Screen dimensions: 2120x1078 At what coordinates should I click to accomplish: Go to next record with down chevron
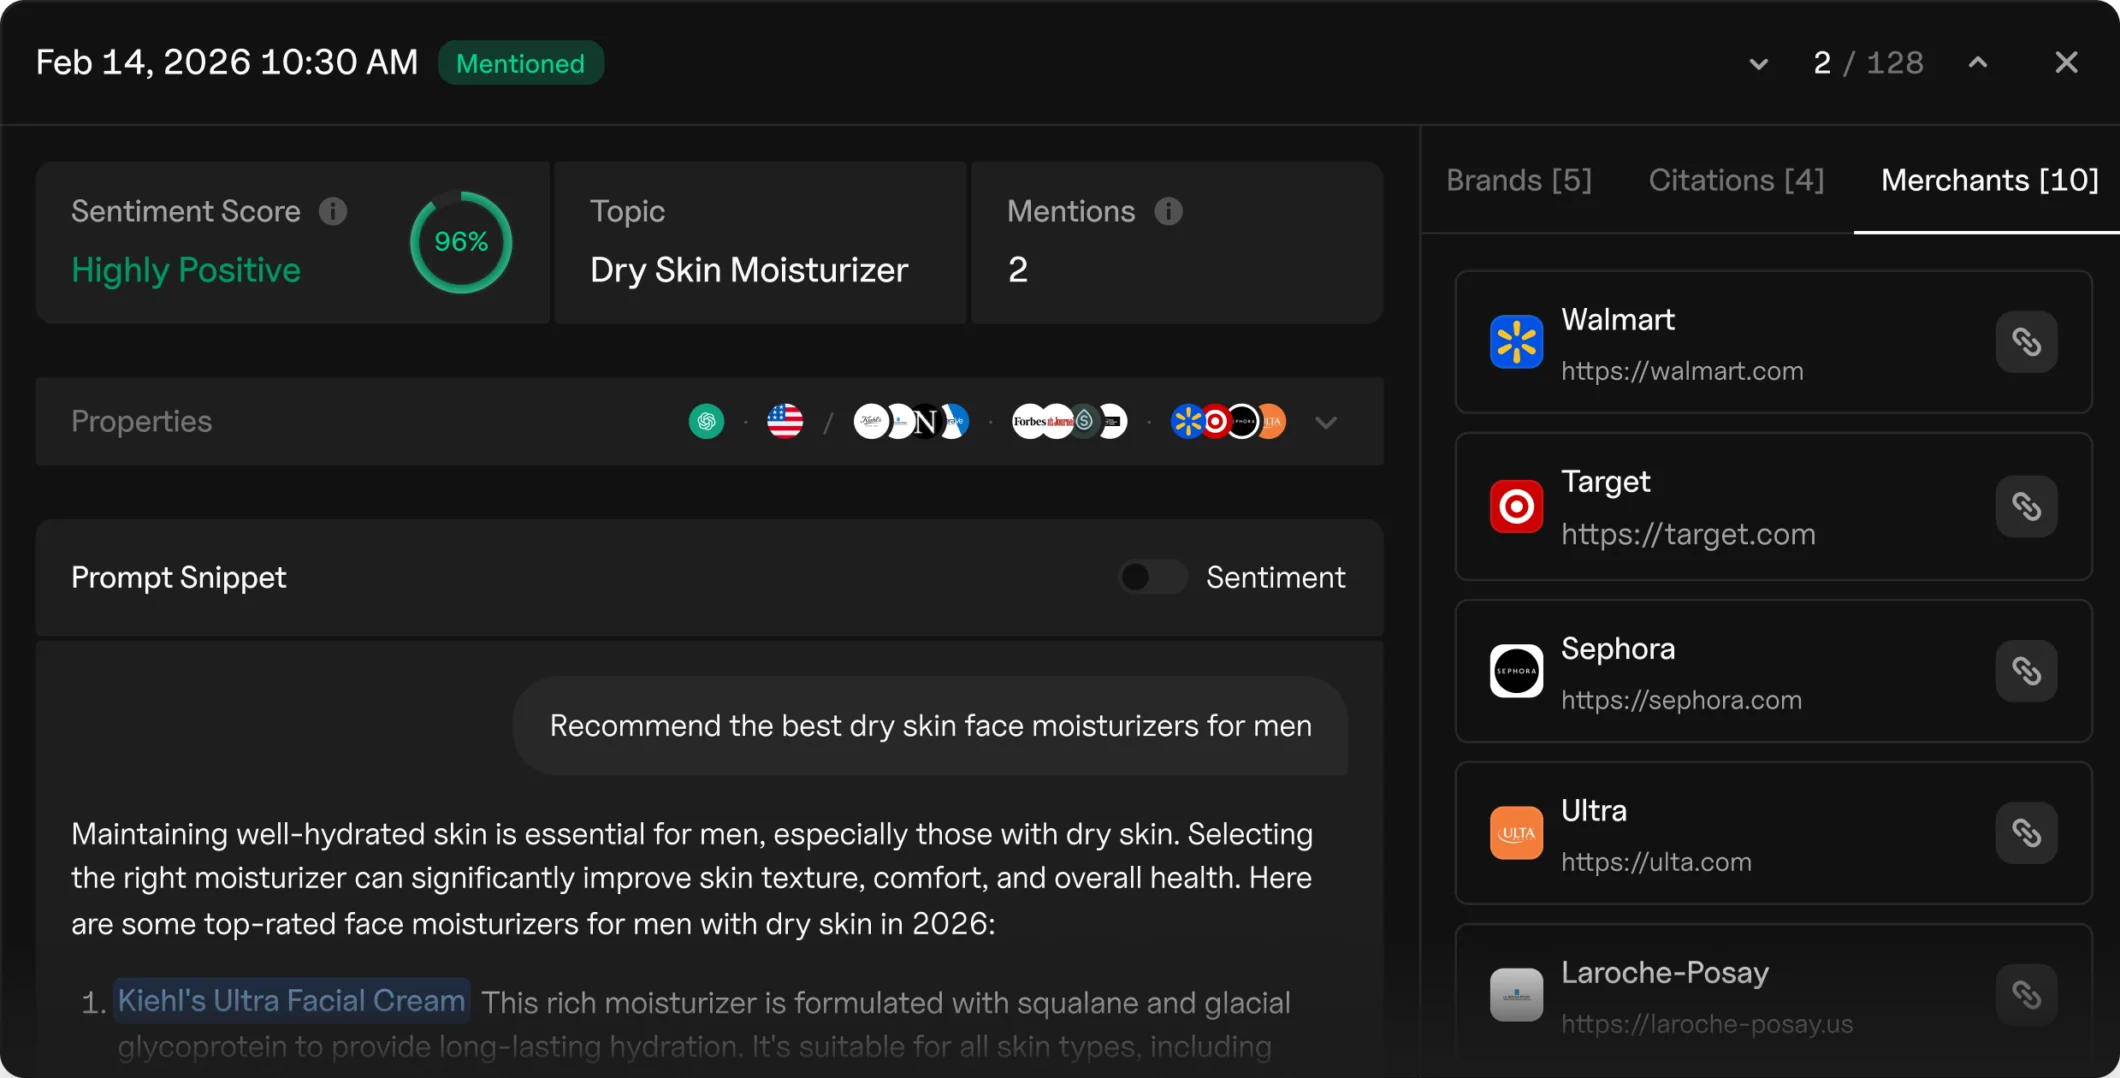1758,64
